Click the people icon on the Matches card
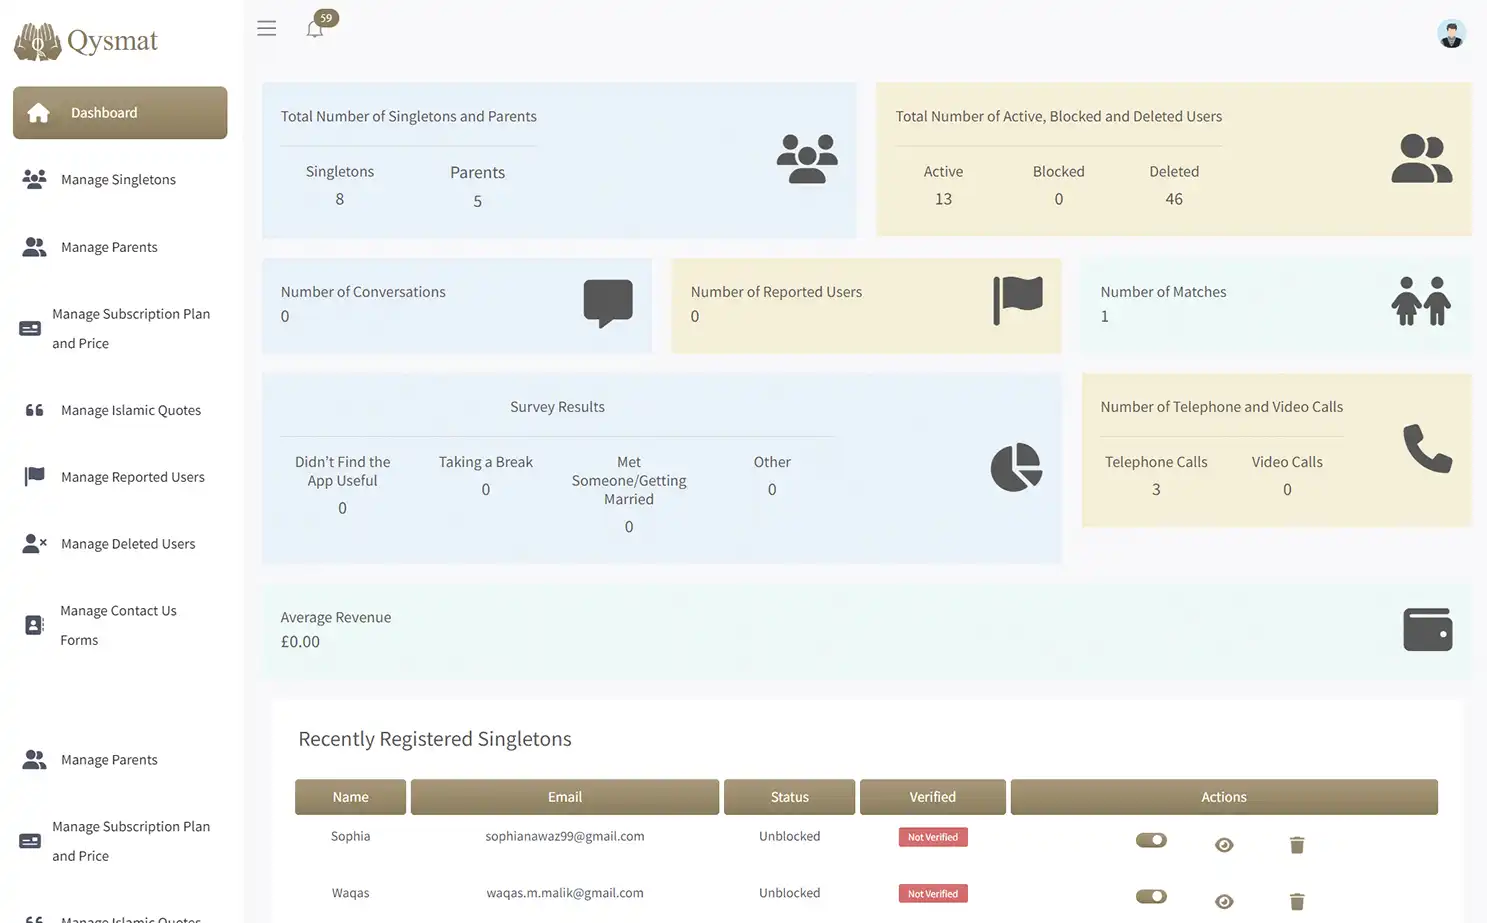The width and height of the screenshot is (1487, 923). (1420, 300)
